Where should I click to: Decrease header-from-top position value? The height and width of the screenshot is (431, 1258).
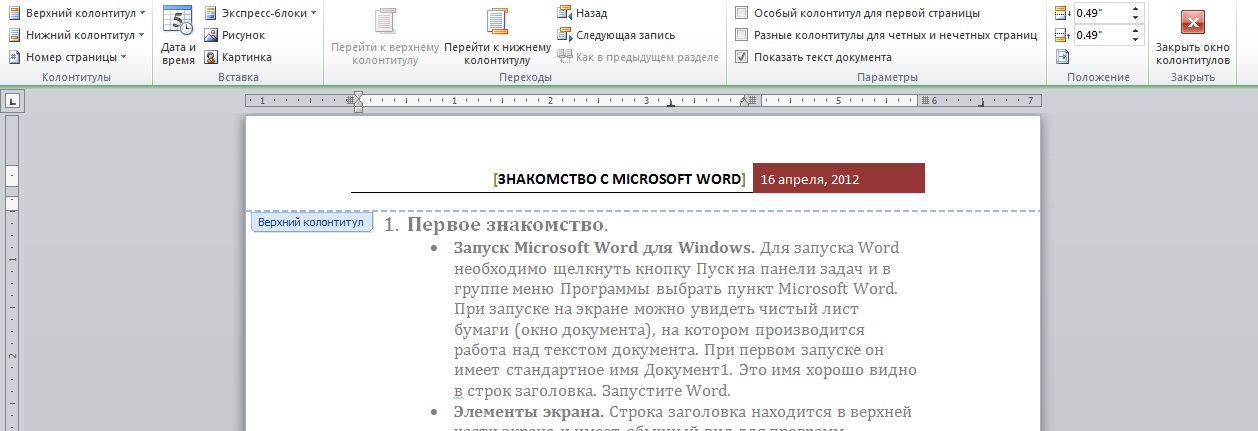pos(1135,18)
